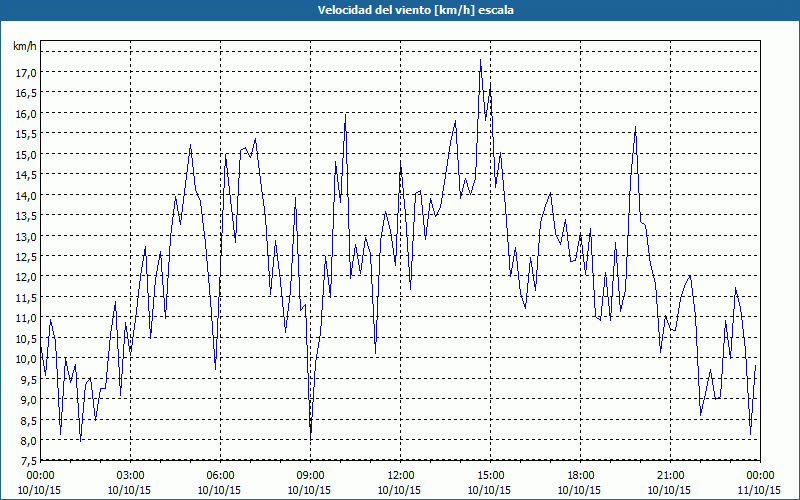Click the 21:00 time axis label
800x500 pixels.
pyautogui.click(x=670, y=476)
